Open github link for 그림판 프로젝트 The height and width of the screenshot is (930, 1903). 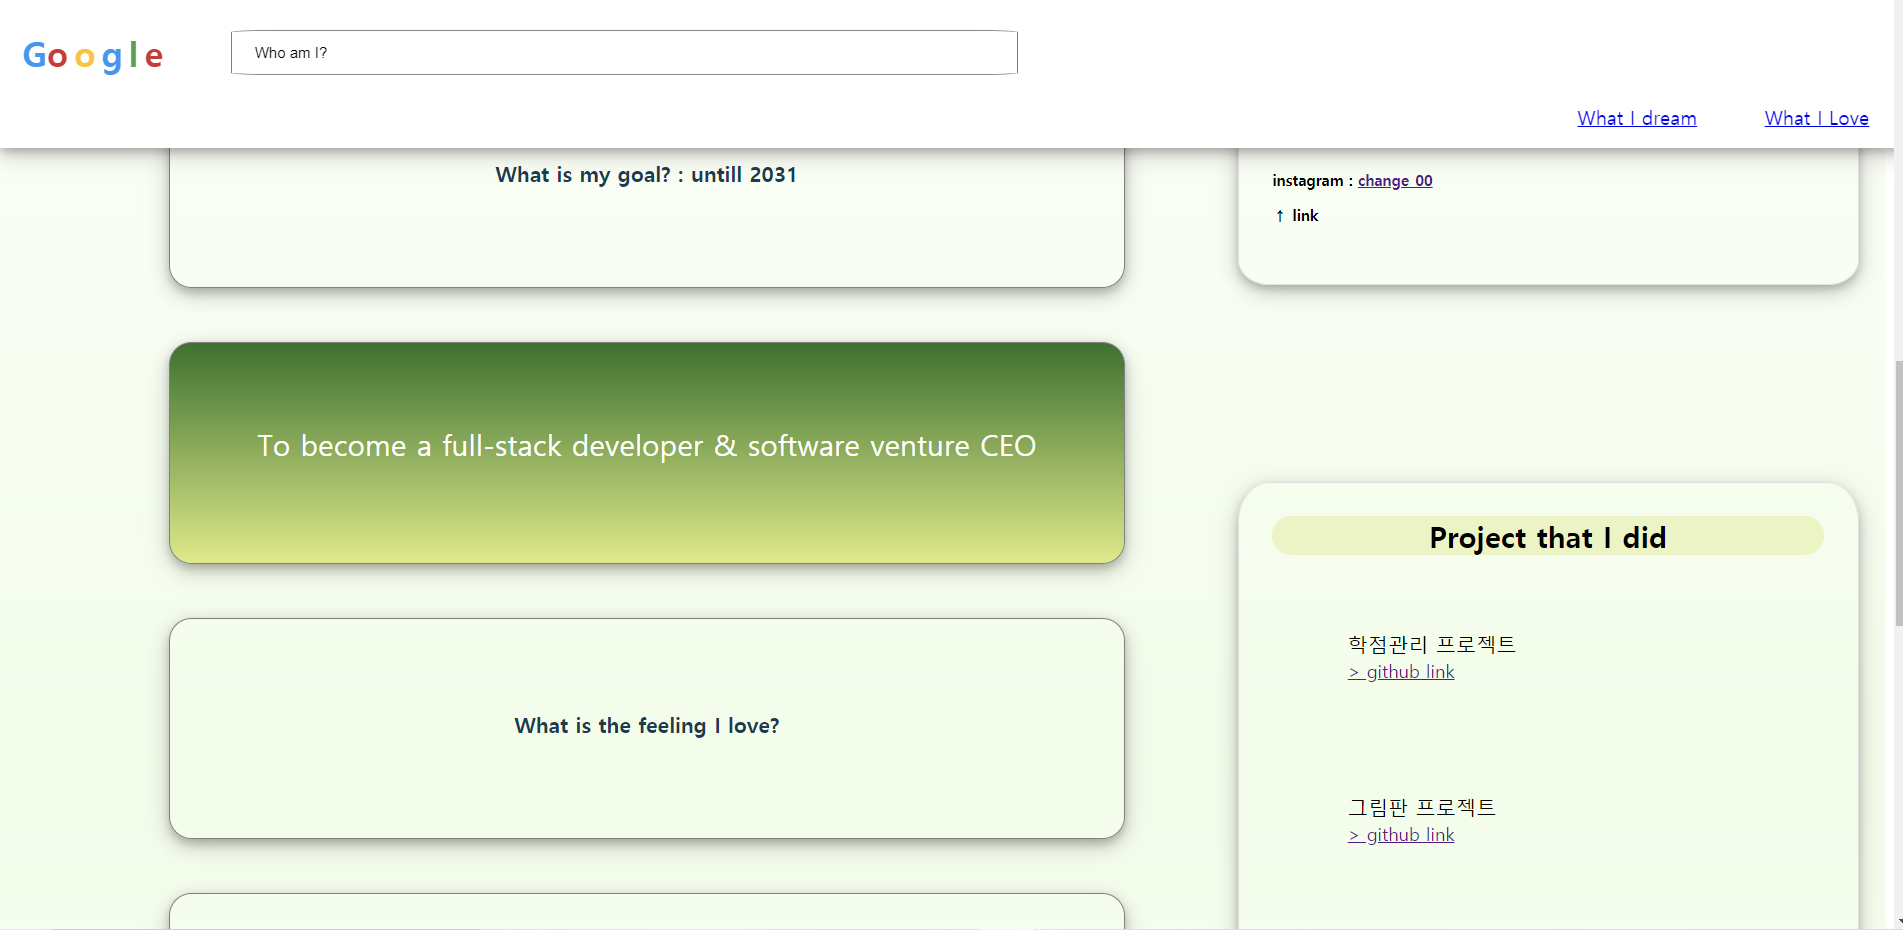(1400, 834)
